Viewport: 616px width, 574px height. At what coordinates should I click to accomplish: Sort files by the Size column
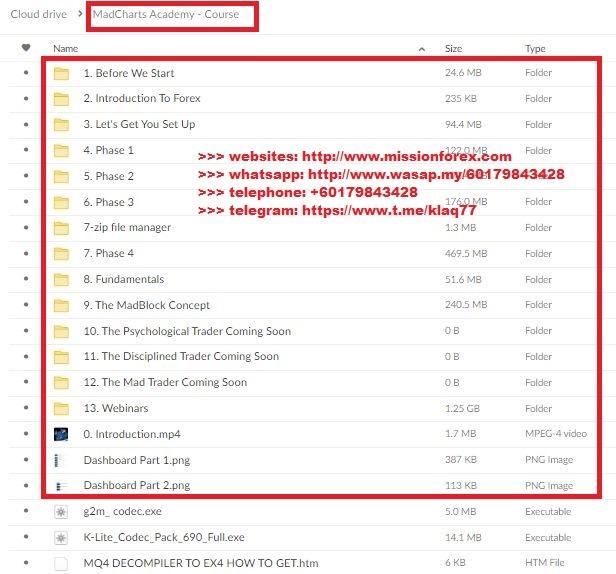point(453,48)
